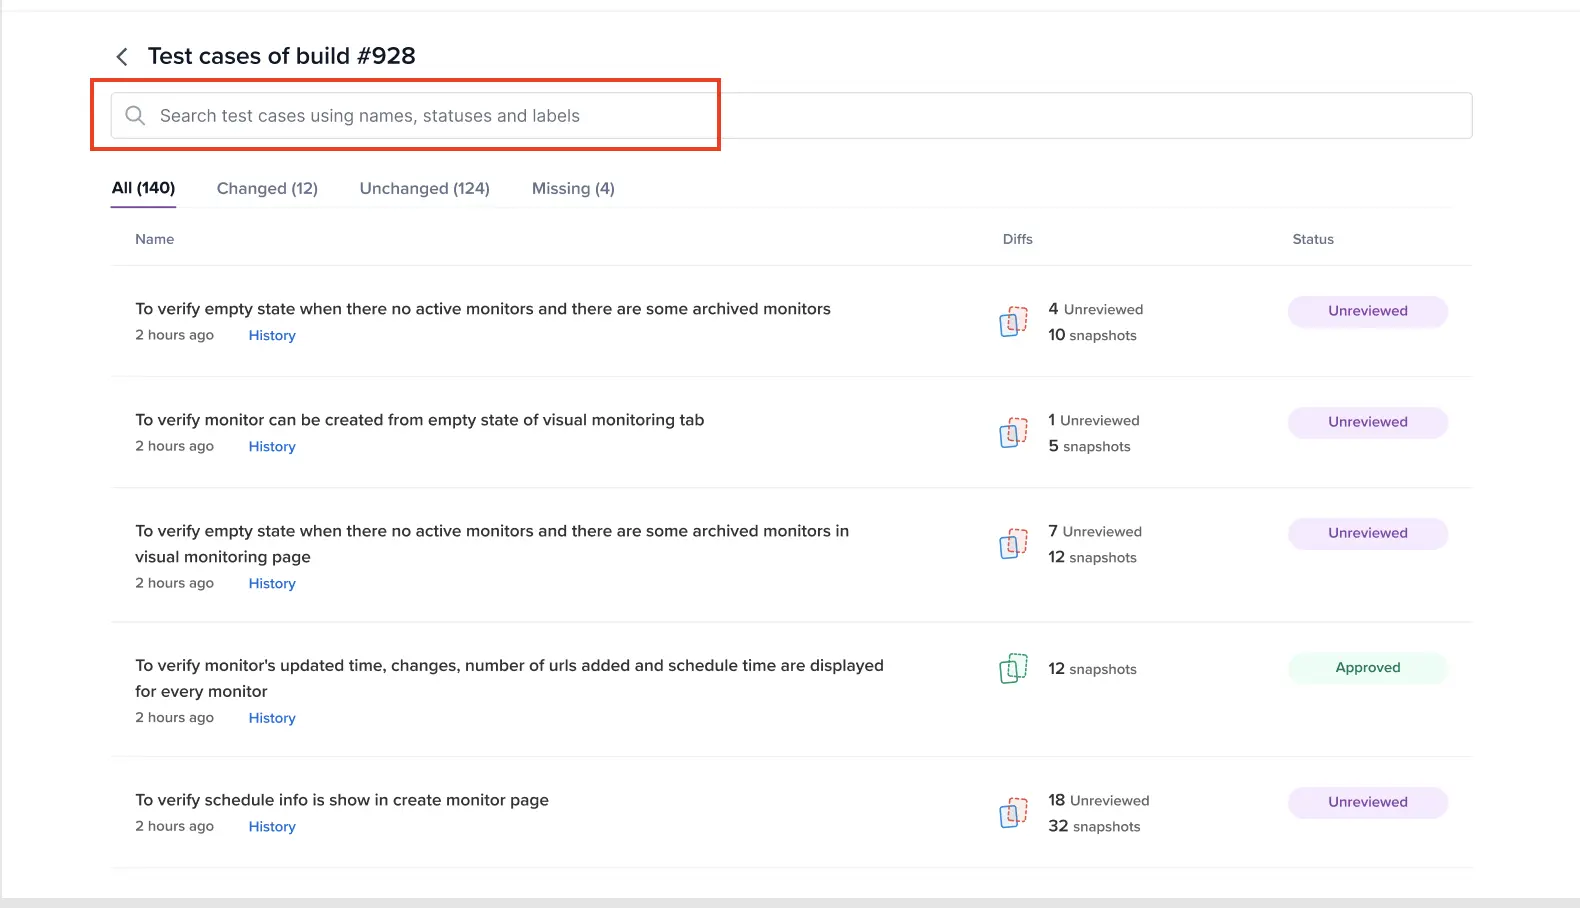Viewport: 1580px width, 908px height.
Task: Click diff icon for the 4 Unreviewed test
Action: [x=1013, y=322]
